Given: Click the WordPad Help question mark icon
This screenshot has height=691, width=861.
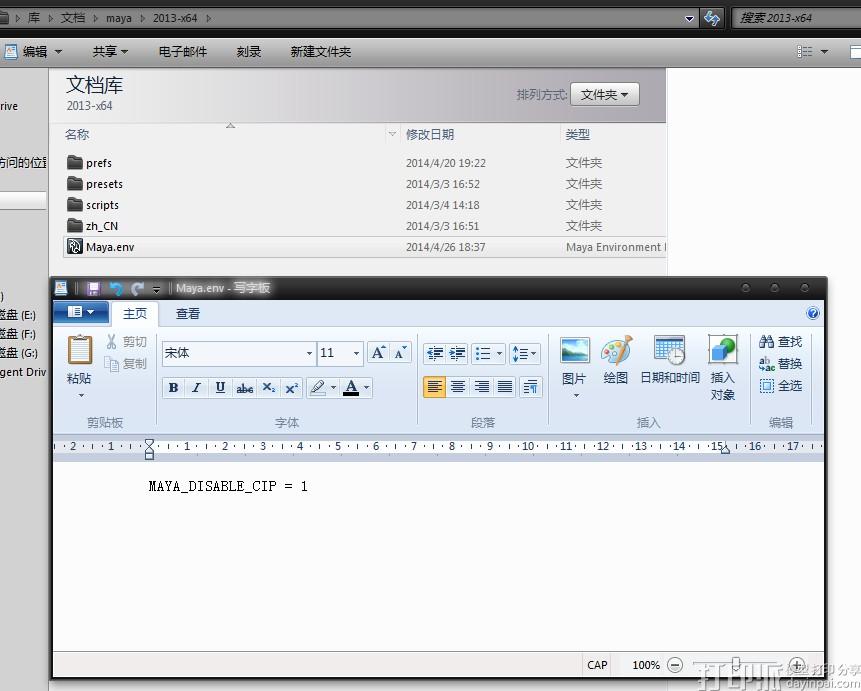Looking at the screenshot, I should click(813, 313).
